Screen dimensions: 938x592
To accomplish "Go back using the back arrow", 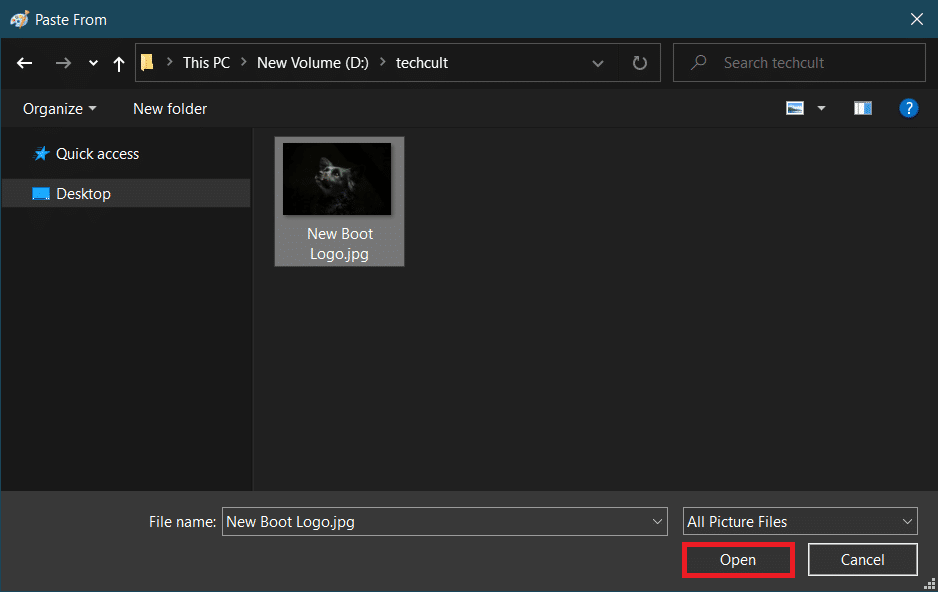I will [25, 63].
